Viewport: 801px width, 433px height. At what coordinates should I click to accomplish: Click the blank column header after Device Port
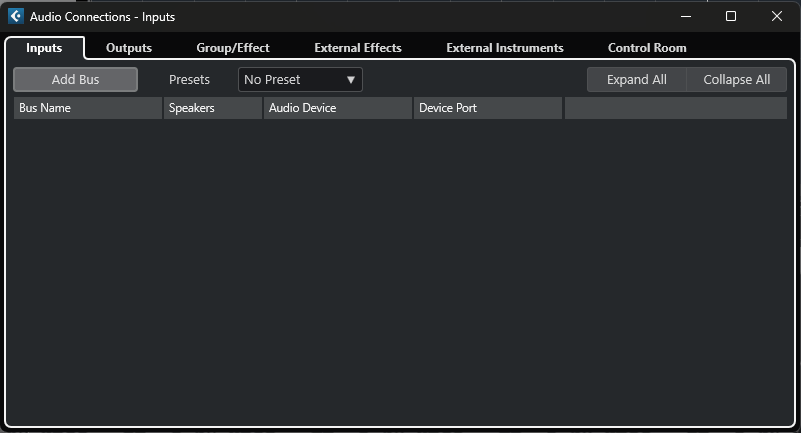pos(676,108)
